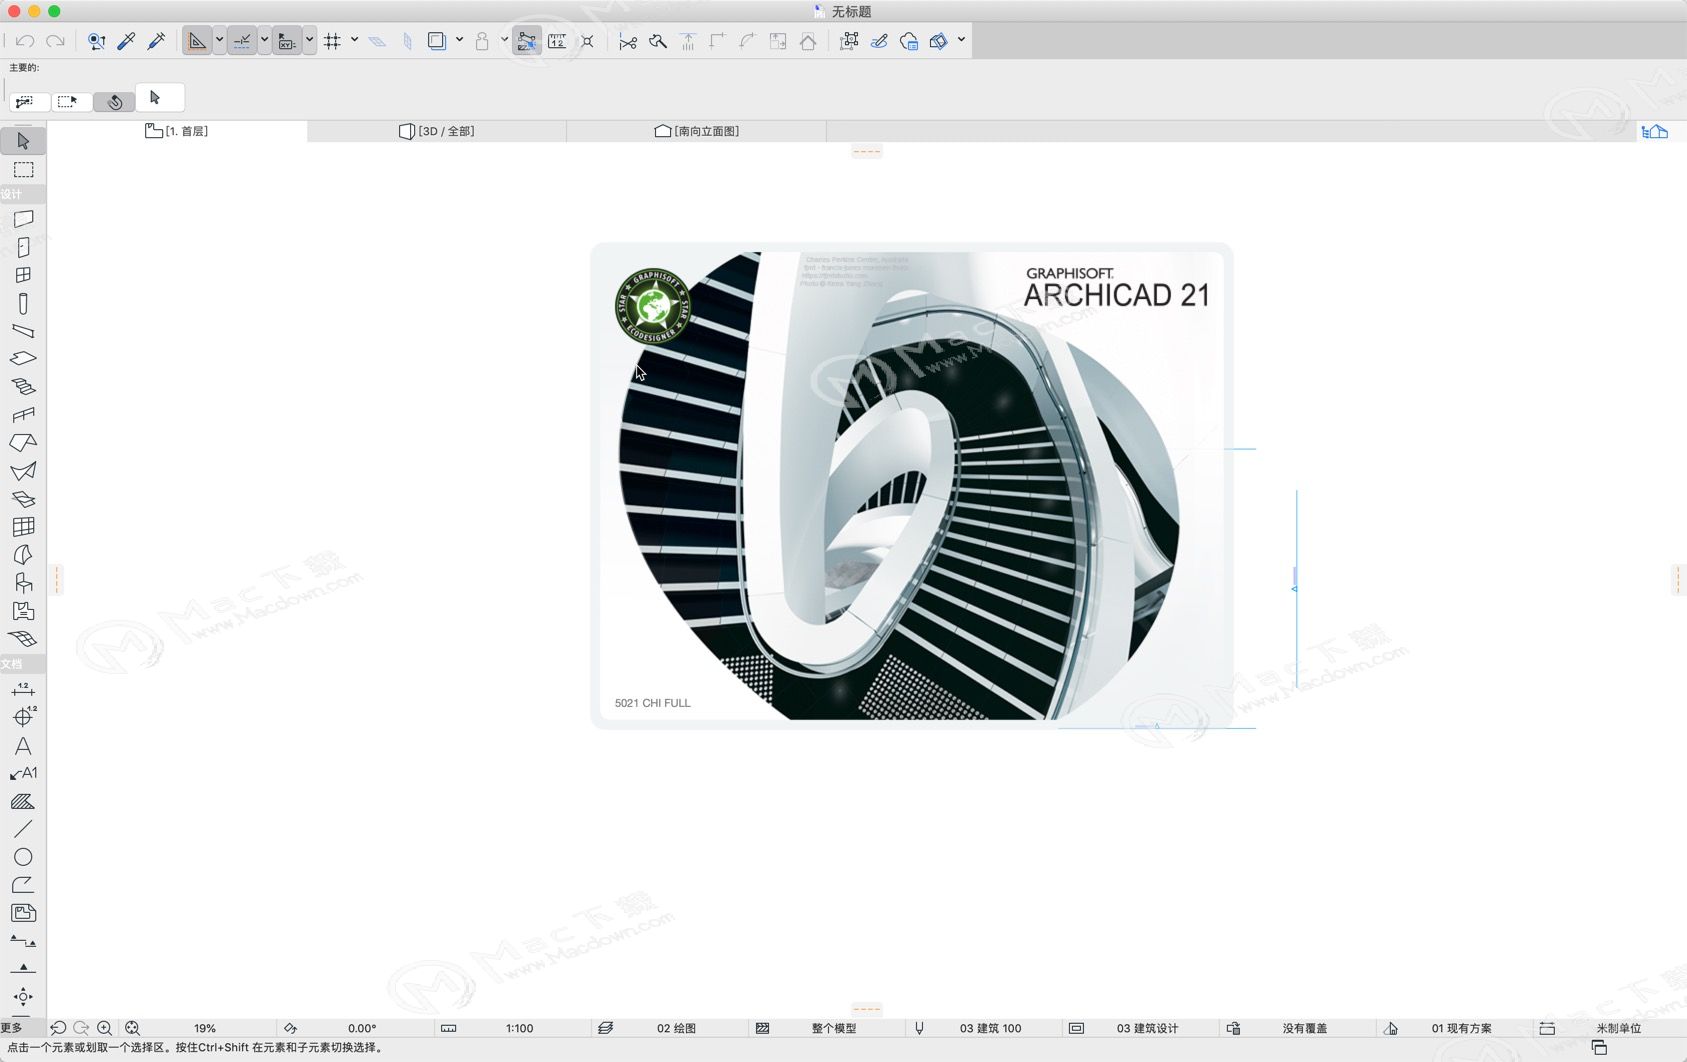The width and height of the screenshot is (1687, 1062).
Task: Select the Beam tool
Action: pyautogui.click(x=23, y=331)
